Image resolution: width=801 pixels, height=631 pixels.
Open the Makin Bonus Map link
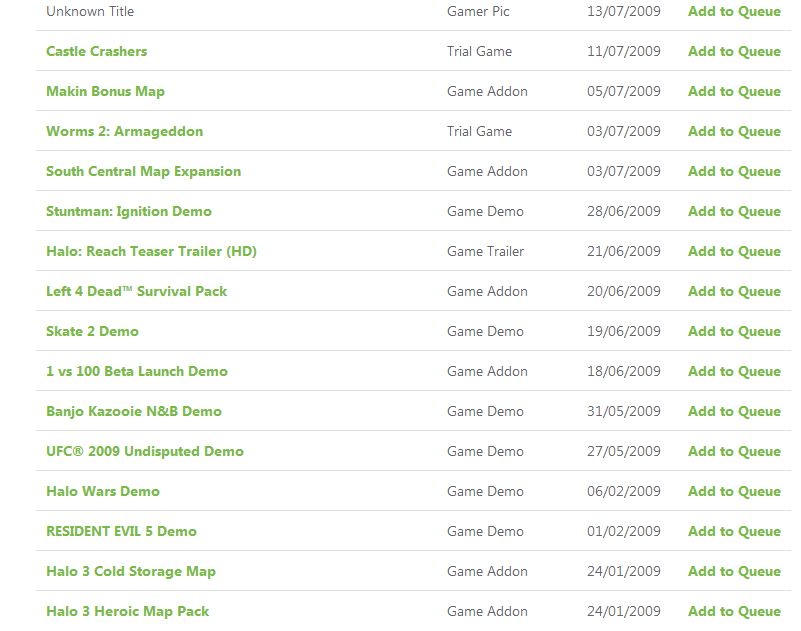(x=105, y=91)
